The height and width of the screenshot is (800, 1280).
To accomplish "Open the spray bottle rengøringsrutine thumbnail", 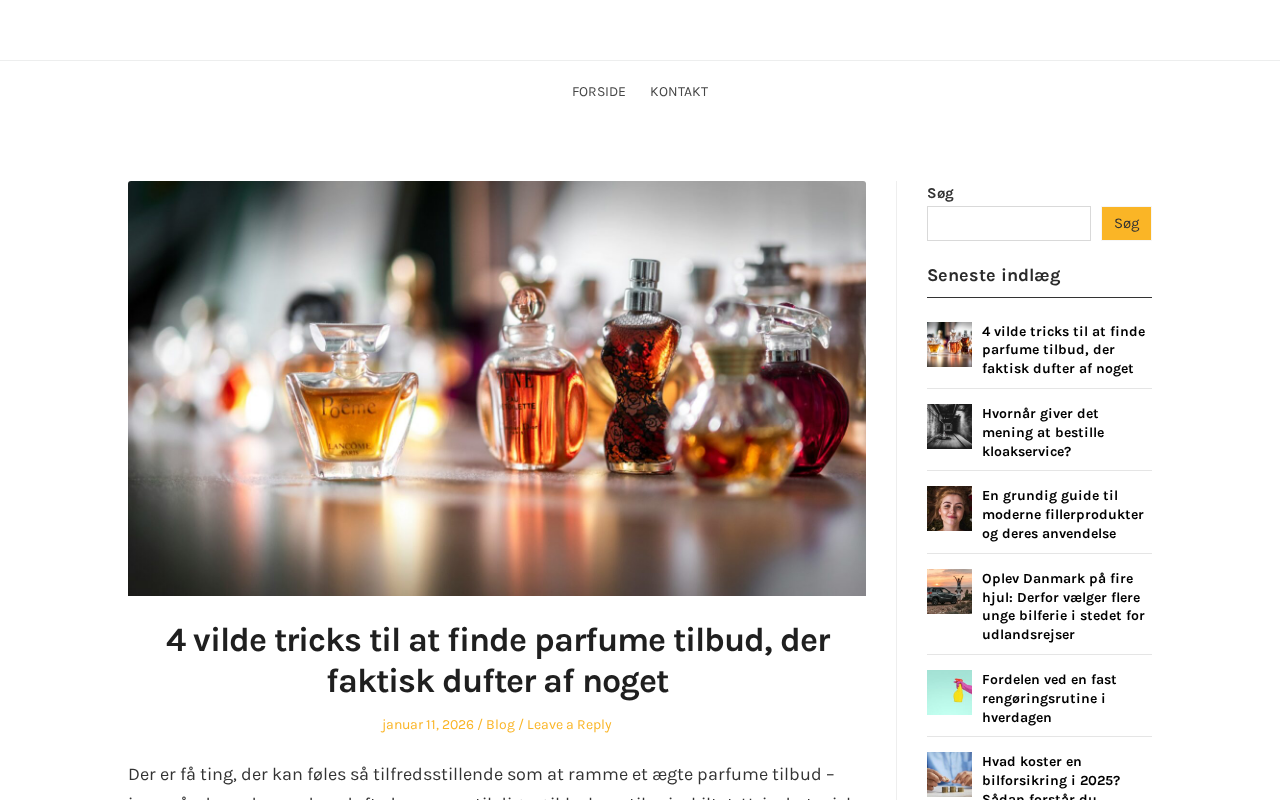I will tap(949, 692).
